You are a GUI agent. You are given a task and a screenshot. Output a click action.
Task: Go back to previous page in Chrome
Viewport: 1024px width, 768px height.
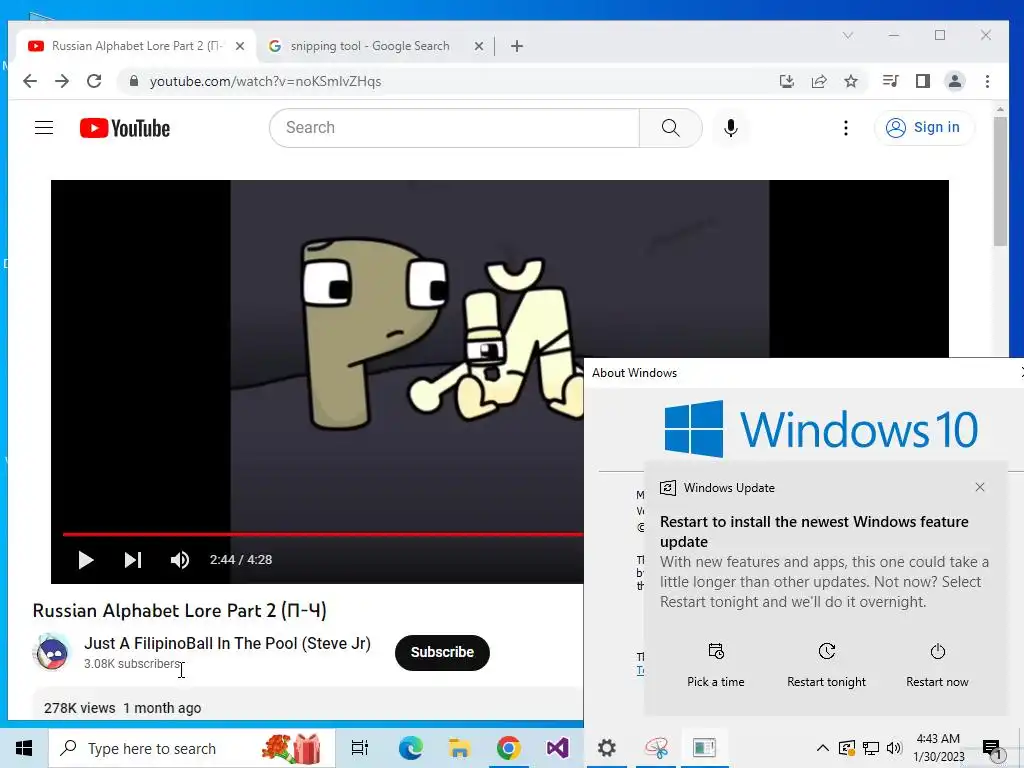click(30, 81)
